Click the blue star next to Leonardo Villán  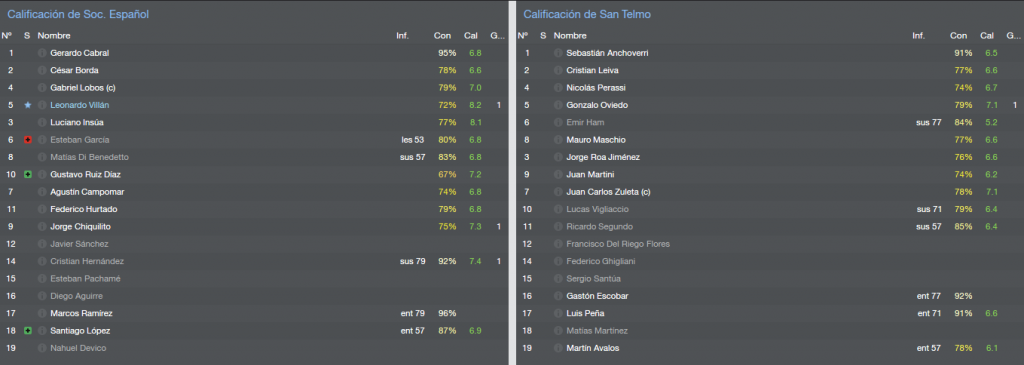pyautogui.click(x=27, y=105)
